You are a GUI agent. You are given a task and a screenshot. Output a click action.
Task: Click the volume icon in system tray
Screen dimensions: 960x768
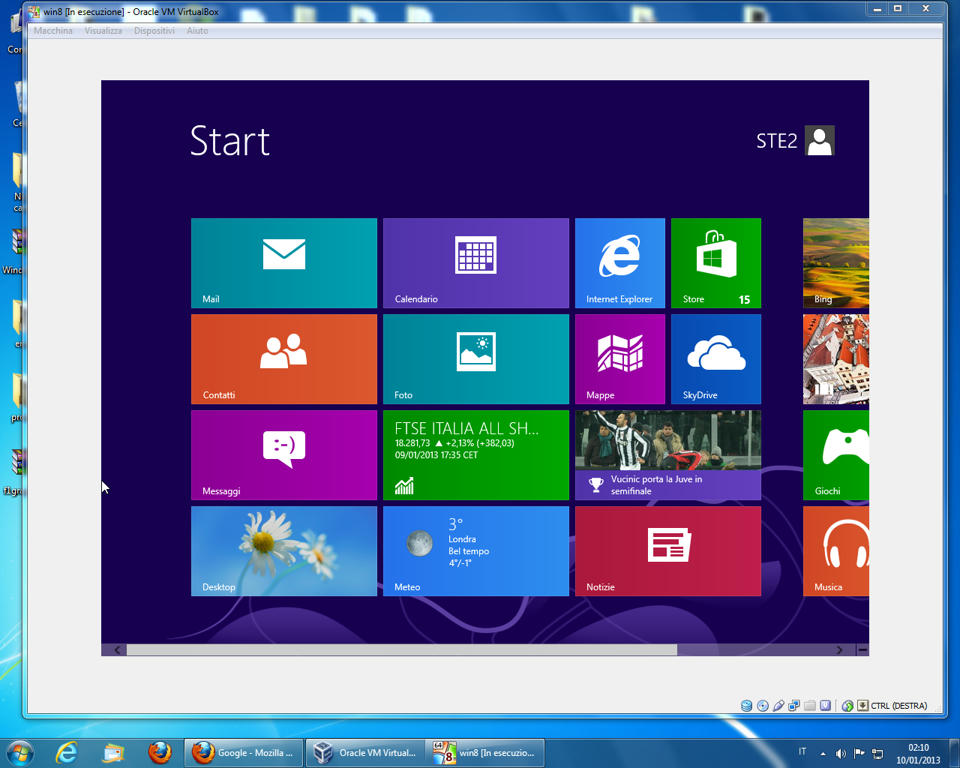(x=841, y=753)
